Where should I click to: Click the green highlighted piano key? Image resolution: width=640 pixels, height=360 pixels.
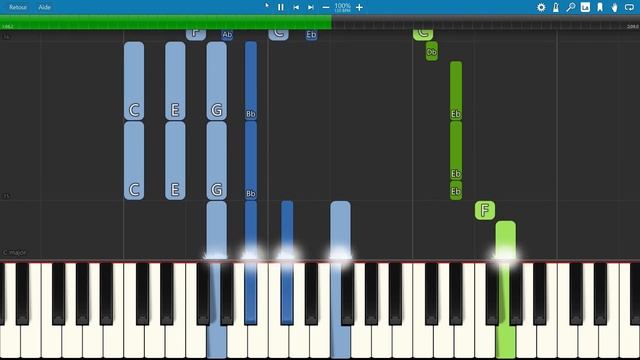506,310
